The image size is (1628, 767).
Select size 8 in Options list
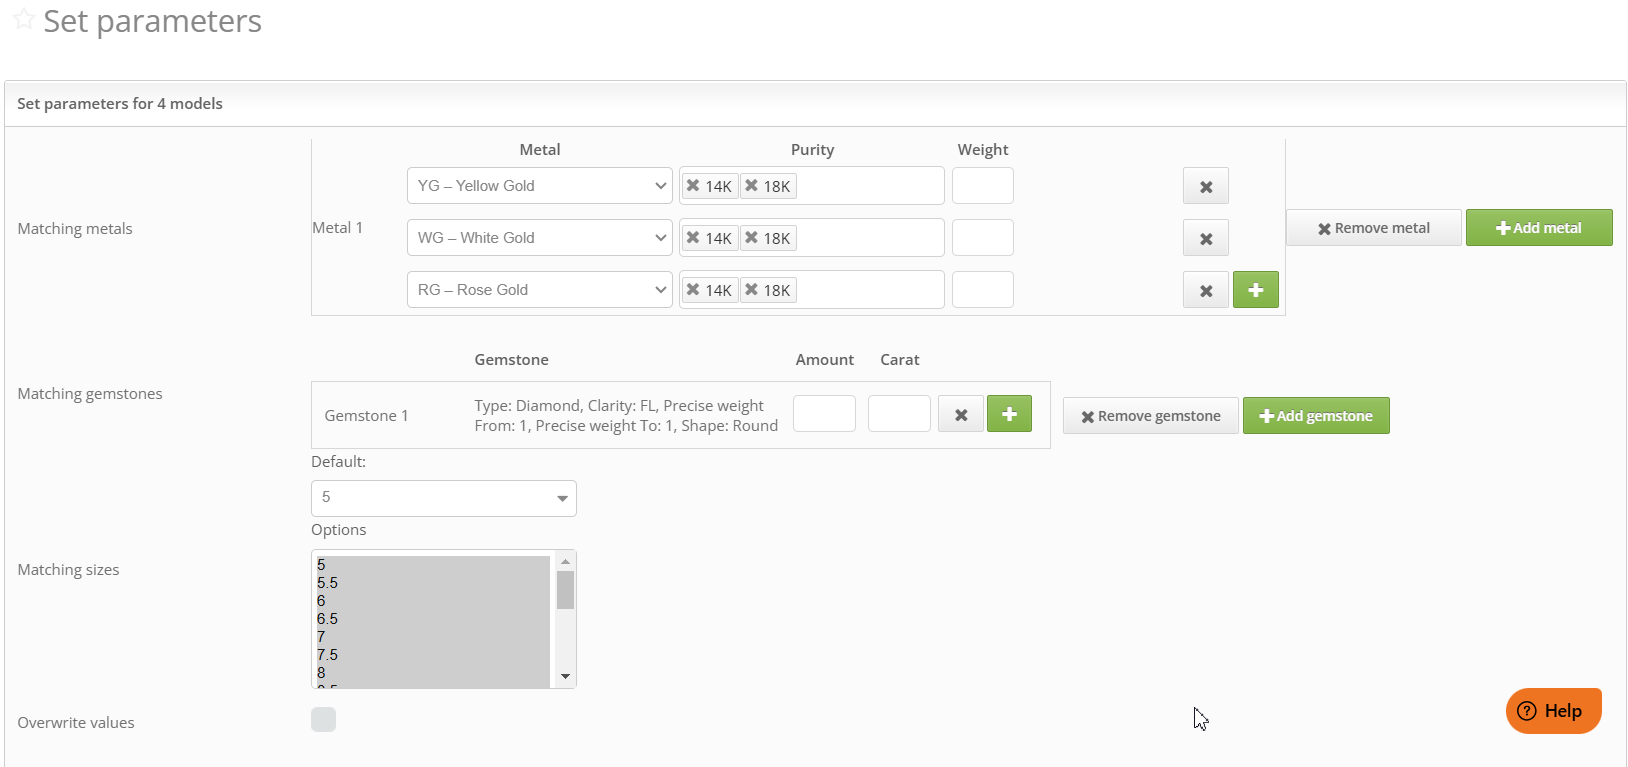point(433,673)
